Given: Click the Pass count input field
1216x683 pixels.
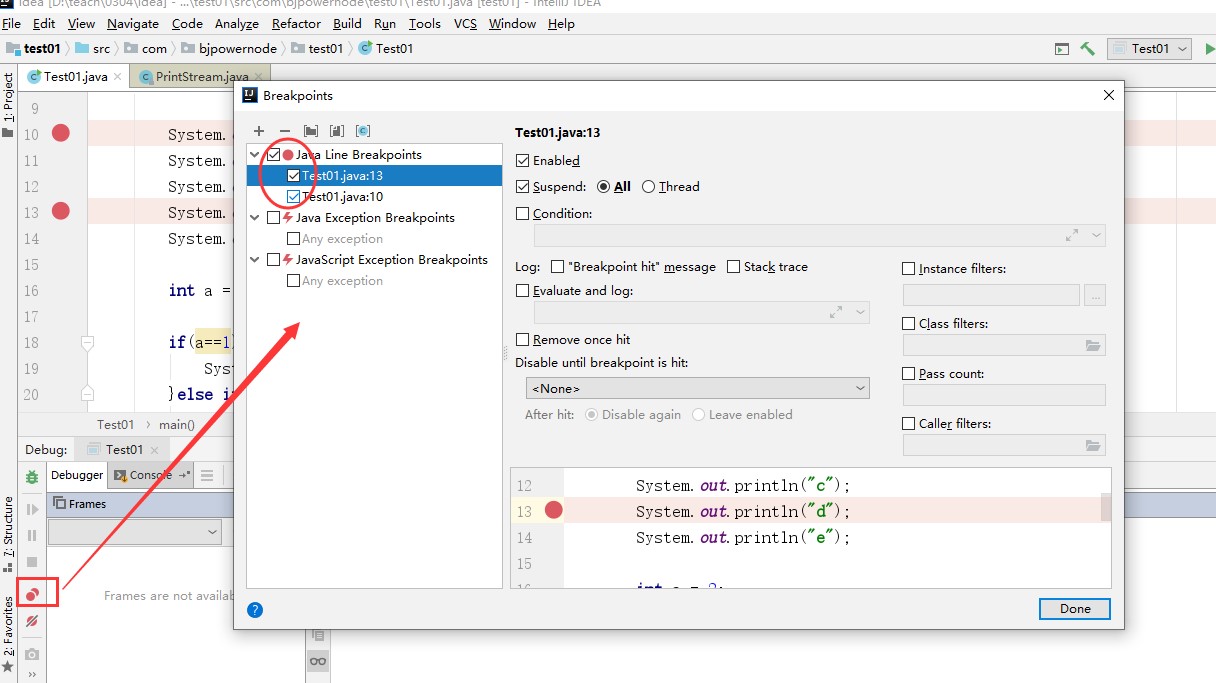Looking at the screenshot, I should [1004, 395].
